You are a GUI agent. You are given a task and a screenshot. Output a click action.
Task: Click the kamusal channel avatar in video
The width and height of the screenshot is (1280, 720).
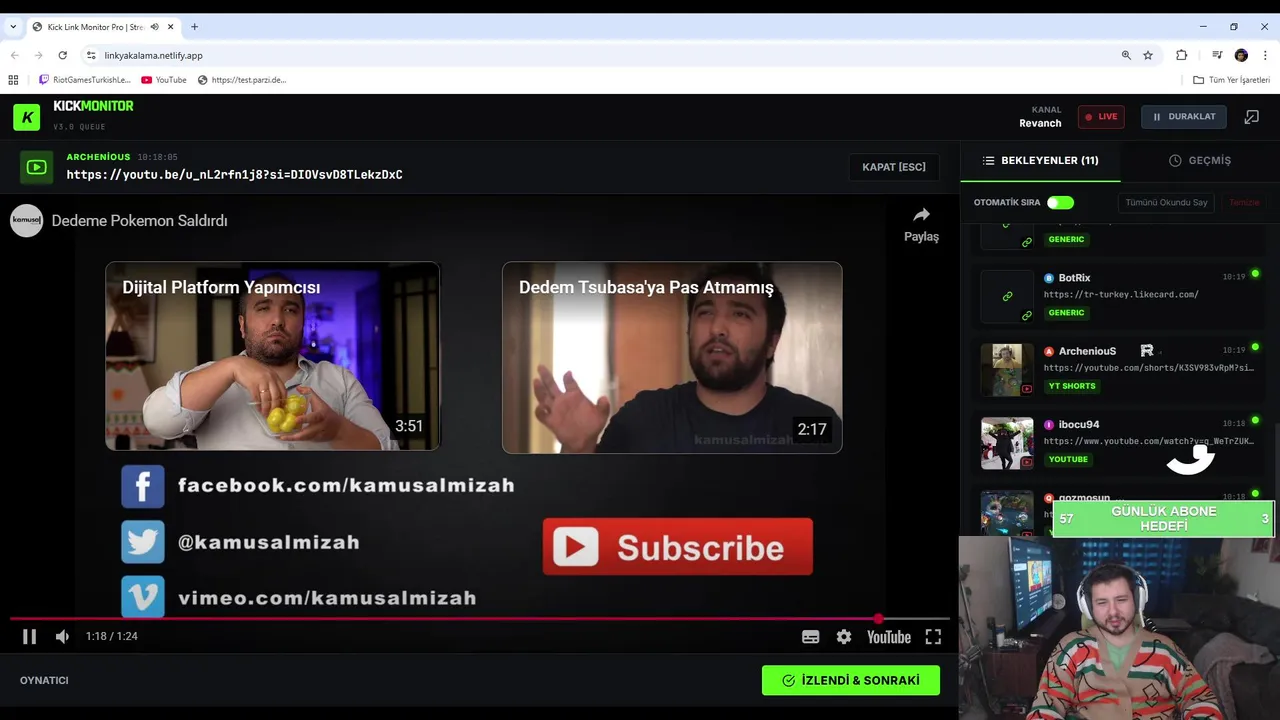(x=27, y=221)
